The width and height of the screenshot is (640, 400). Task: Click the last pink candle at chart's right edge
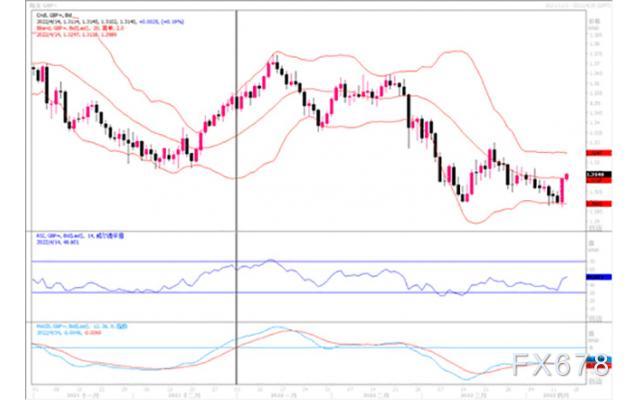point(567,176)
